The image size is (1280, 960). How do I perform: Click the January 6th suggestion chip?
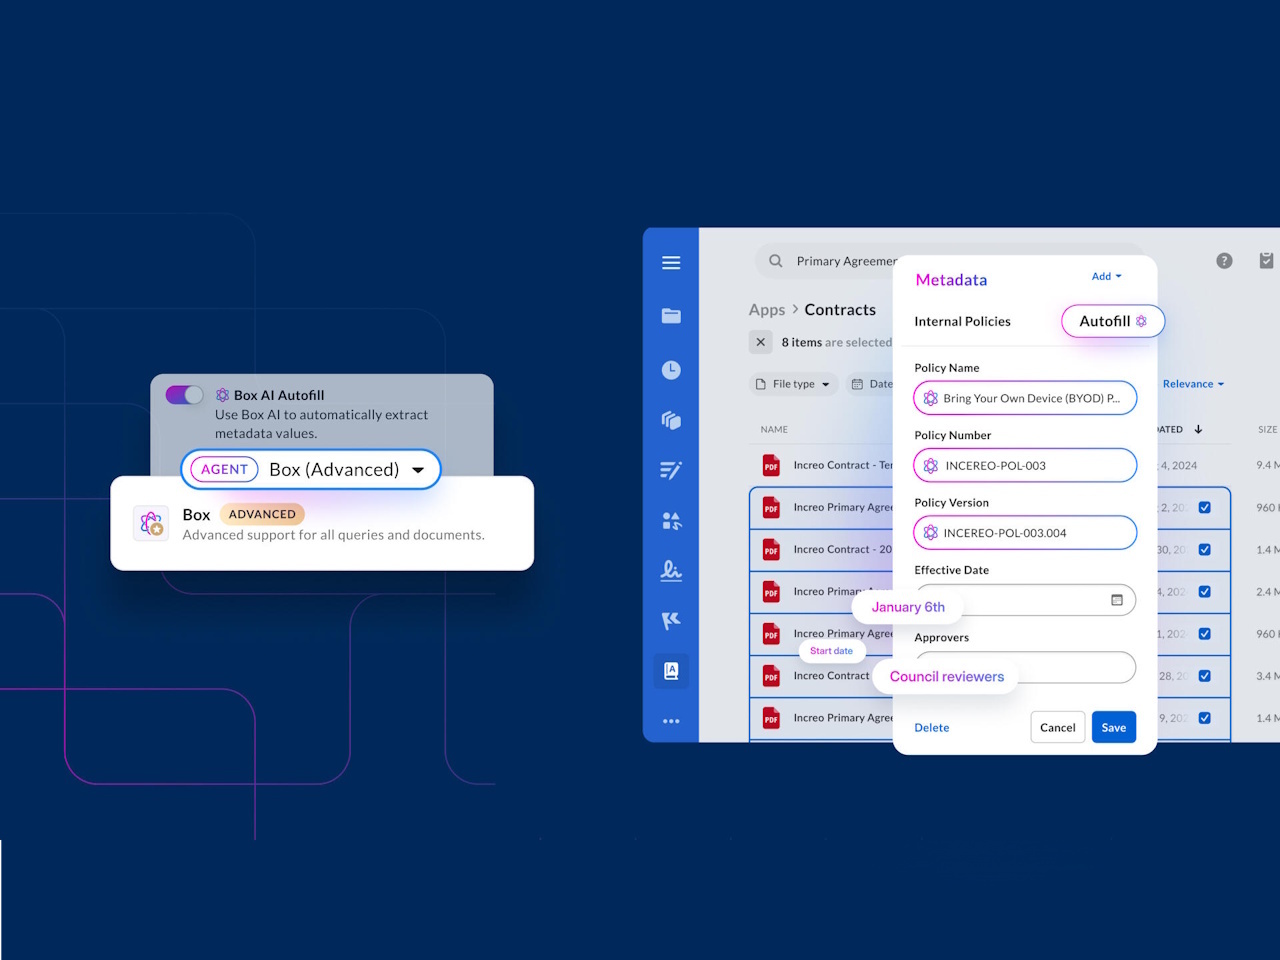click(908, 607)
